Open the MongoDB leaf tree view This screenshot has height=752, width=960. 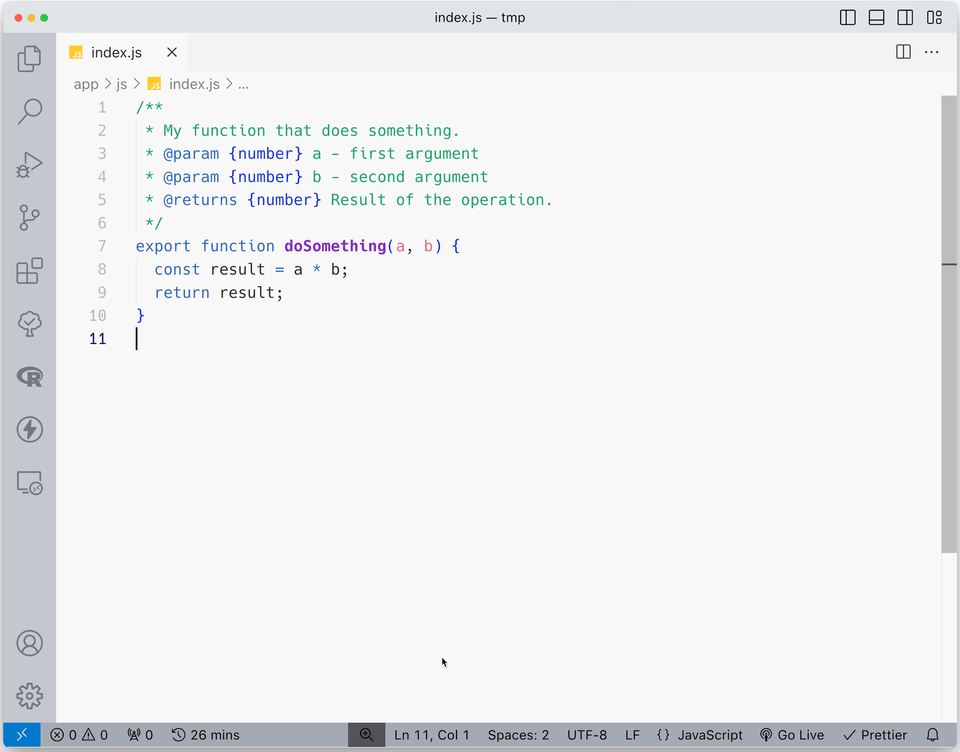(29, 323)
